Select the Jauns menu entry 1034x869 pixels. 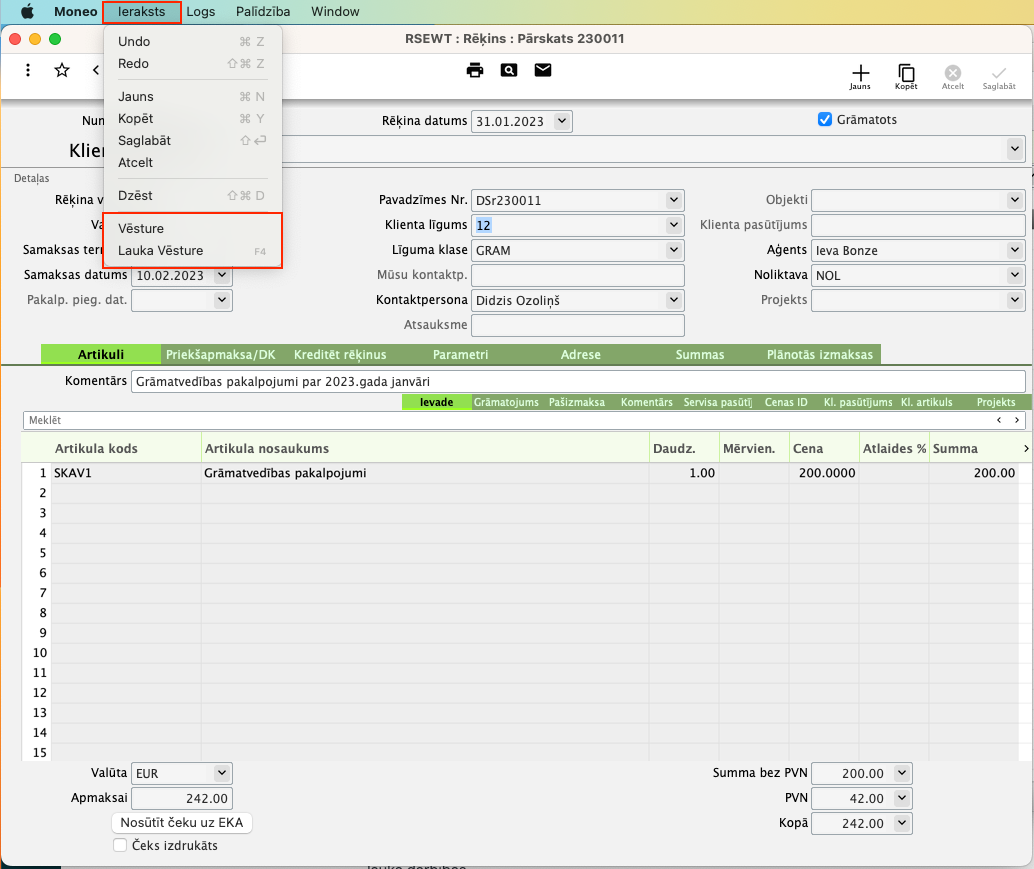click(x=193, y=96)
